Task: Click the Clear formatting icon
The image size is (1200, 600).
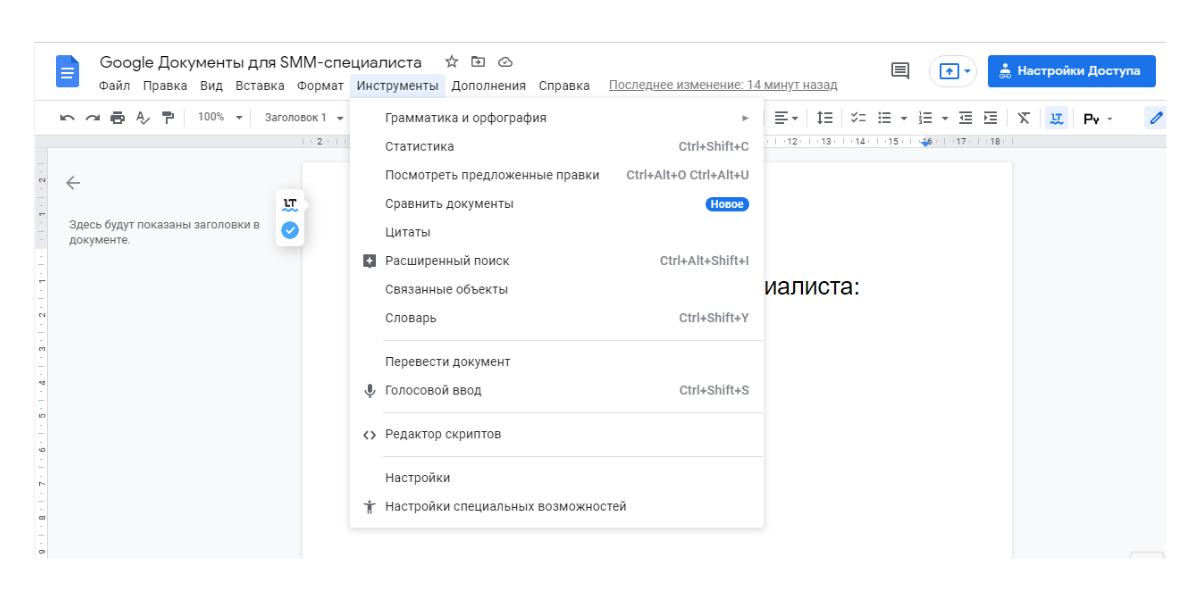Action: [1023, 118]
